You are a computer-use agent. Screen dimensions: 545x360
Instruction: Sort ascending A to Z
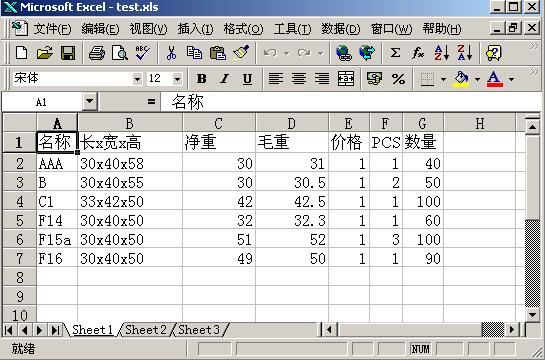point(441,53)
